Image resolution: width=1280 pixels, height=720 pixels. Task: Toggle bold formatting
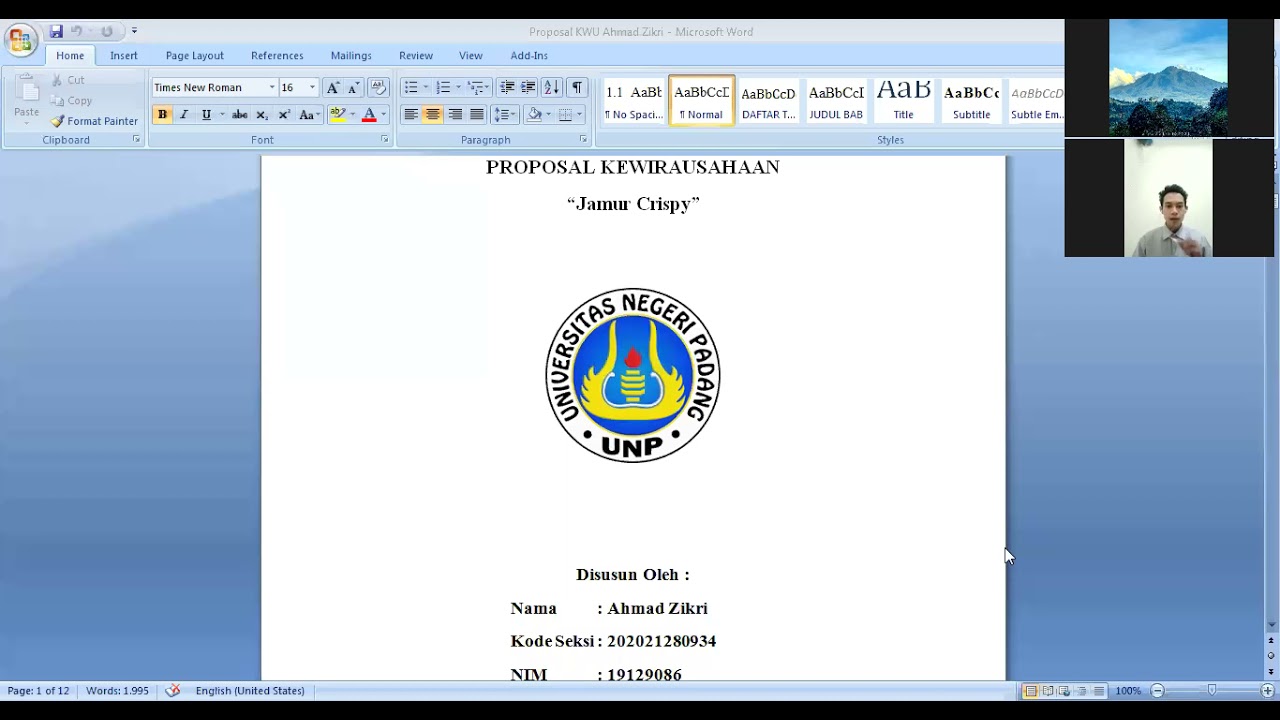click(x=162, y=115)
